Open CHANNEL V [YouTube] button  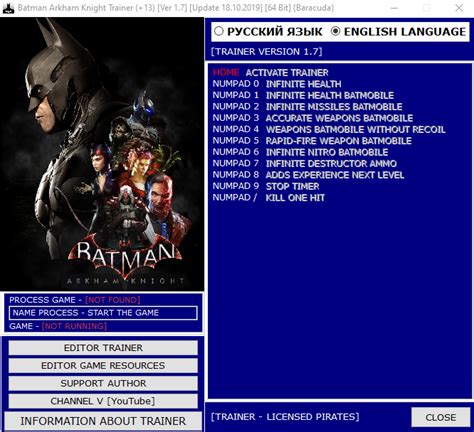(x=103, y=401)
